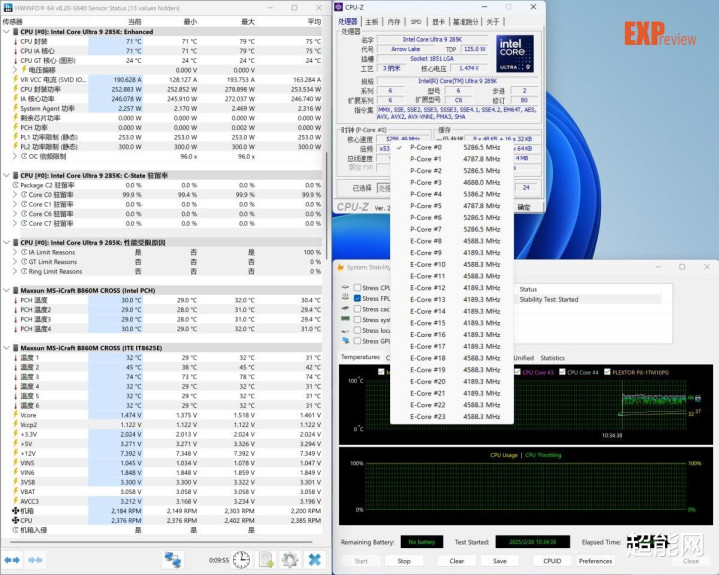Image resolution: width=719 pixels, height=575 pixels.
Task: Click icon beside Stress FPU checkbox
Action: (x=345, y=298)
